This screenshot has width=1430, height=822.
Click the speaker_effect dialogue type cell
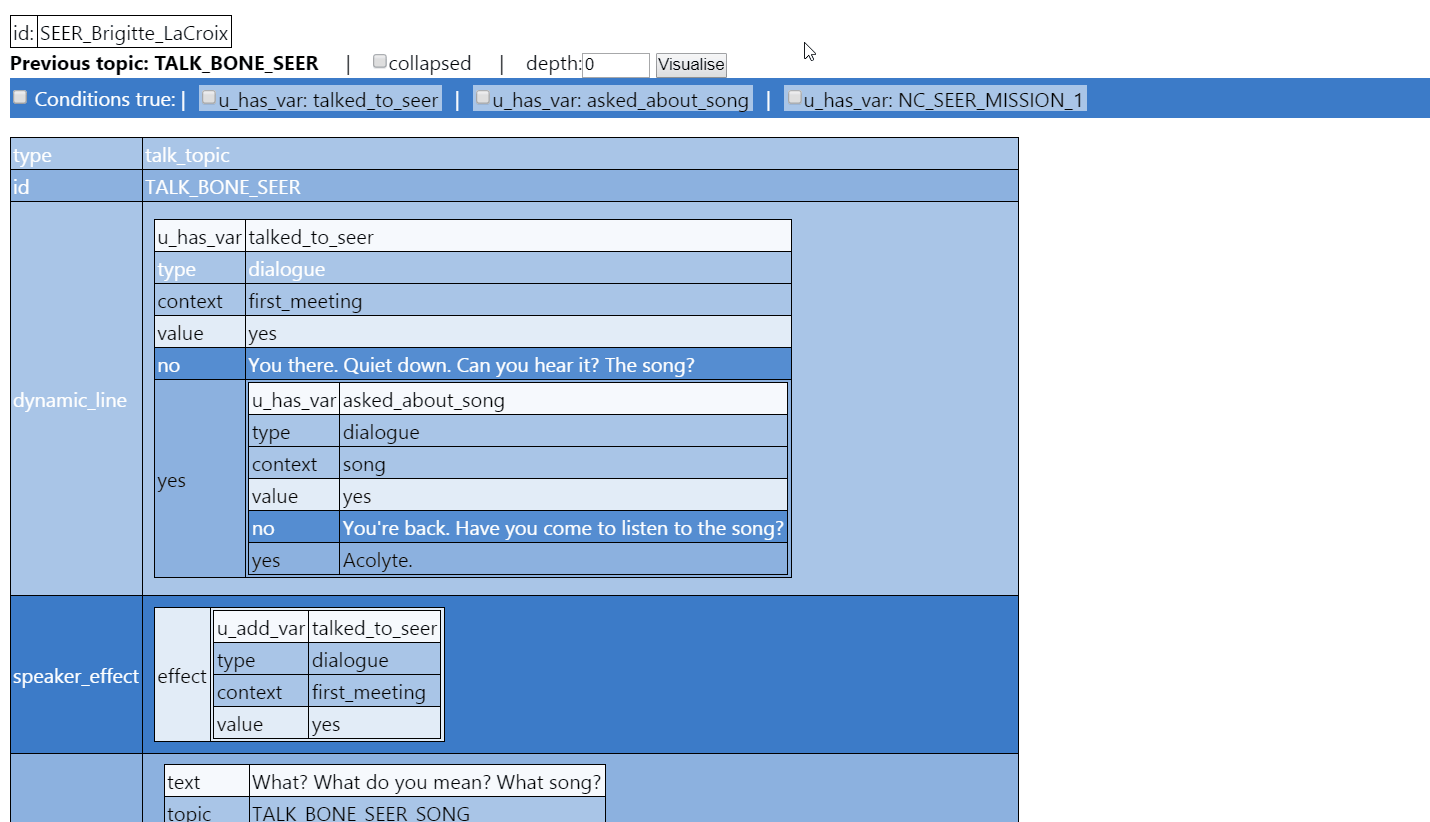click(375, 659)
